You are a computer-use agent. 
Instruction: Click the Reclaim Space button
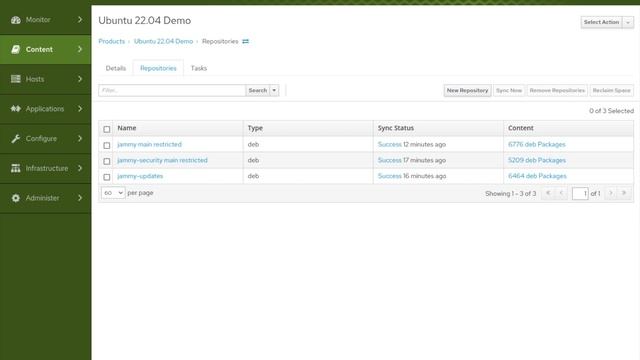tap(611, 90)
